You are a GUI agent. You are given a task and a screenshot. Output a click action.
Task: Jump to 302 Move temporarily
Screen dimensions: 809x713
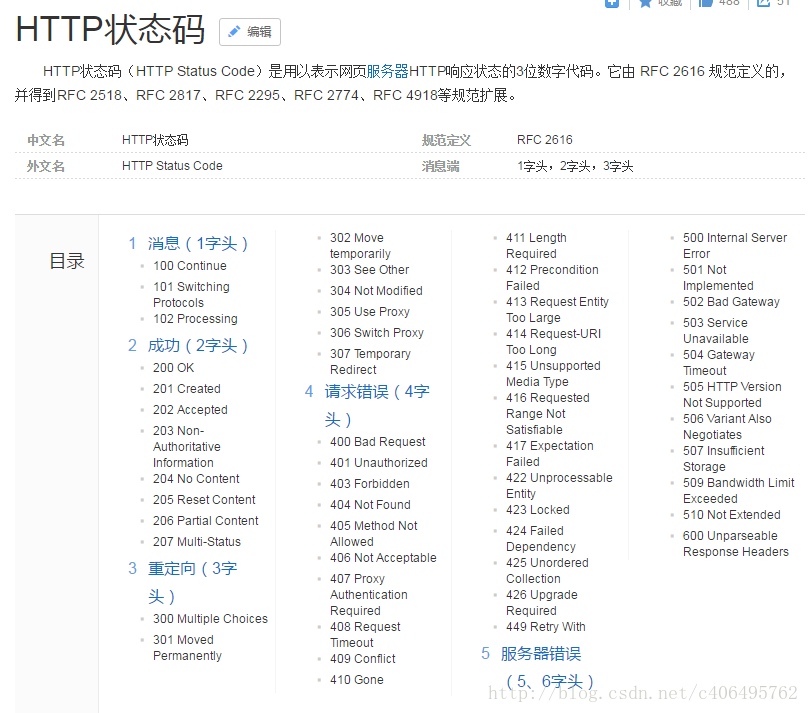point(361,246)
